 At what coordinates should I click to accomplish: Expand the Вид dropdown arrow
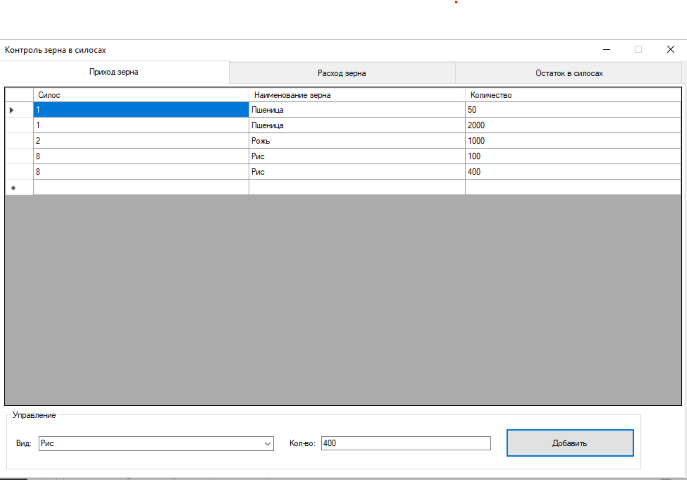pyautogui.click(x=267, y=444)
